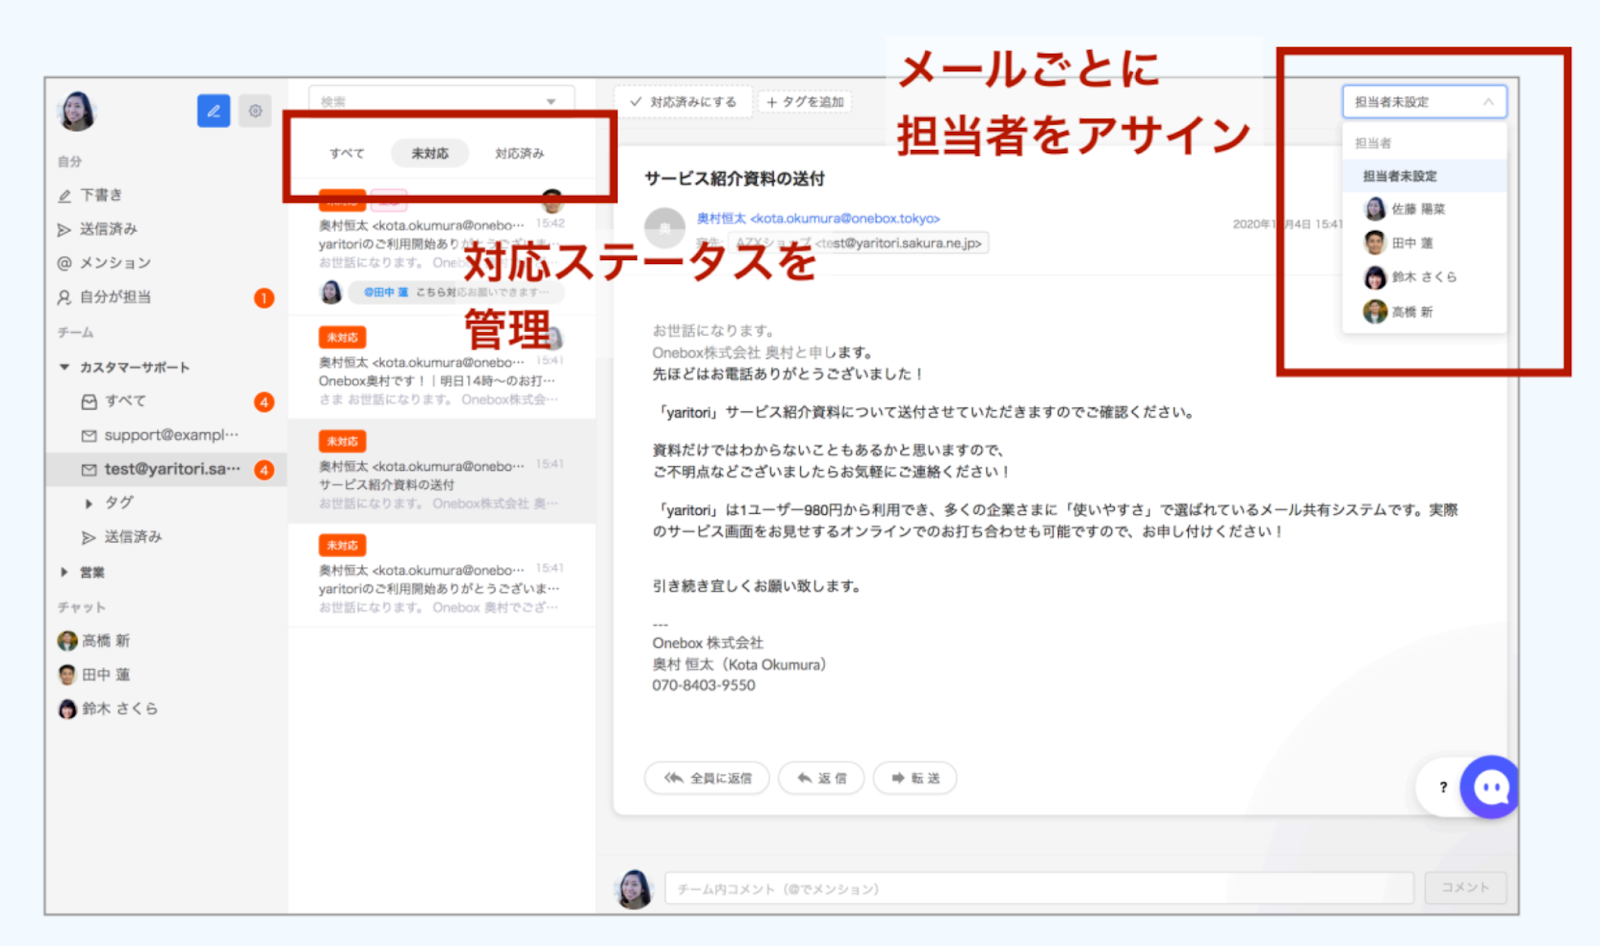Click the 対応済みにする button
Screen dimensions: 1600x946
pos(684,102)
